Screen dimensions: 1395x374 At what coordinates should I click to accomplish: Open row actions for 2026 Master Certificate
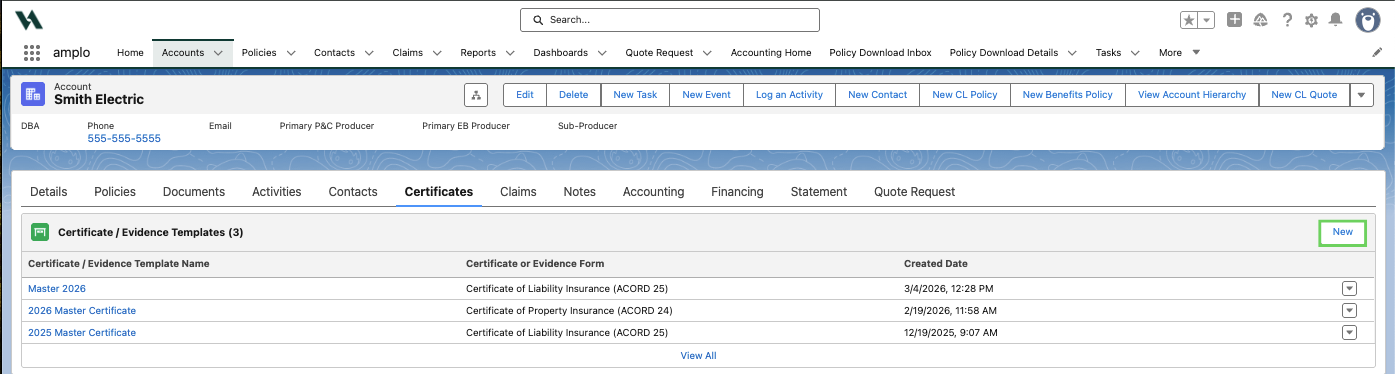[1349, 311]
